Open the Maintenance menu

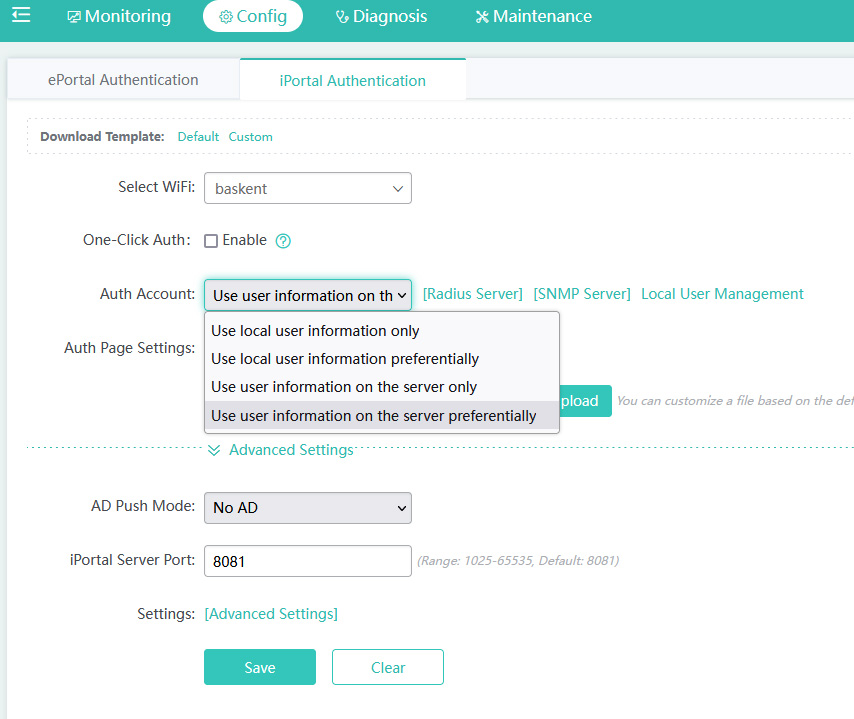pos(533,17)
